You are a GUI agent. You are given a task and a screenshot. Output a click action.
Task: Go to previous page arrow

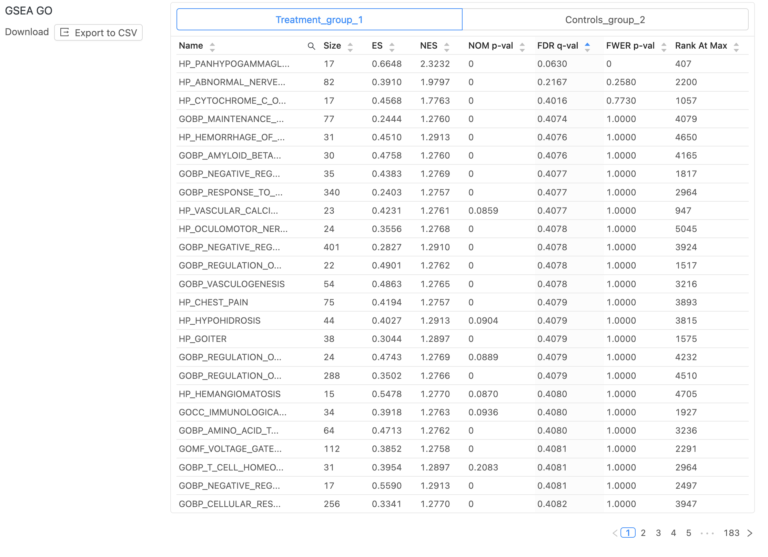[x=614, y=533]
